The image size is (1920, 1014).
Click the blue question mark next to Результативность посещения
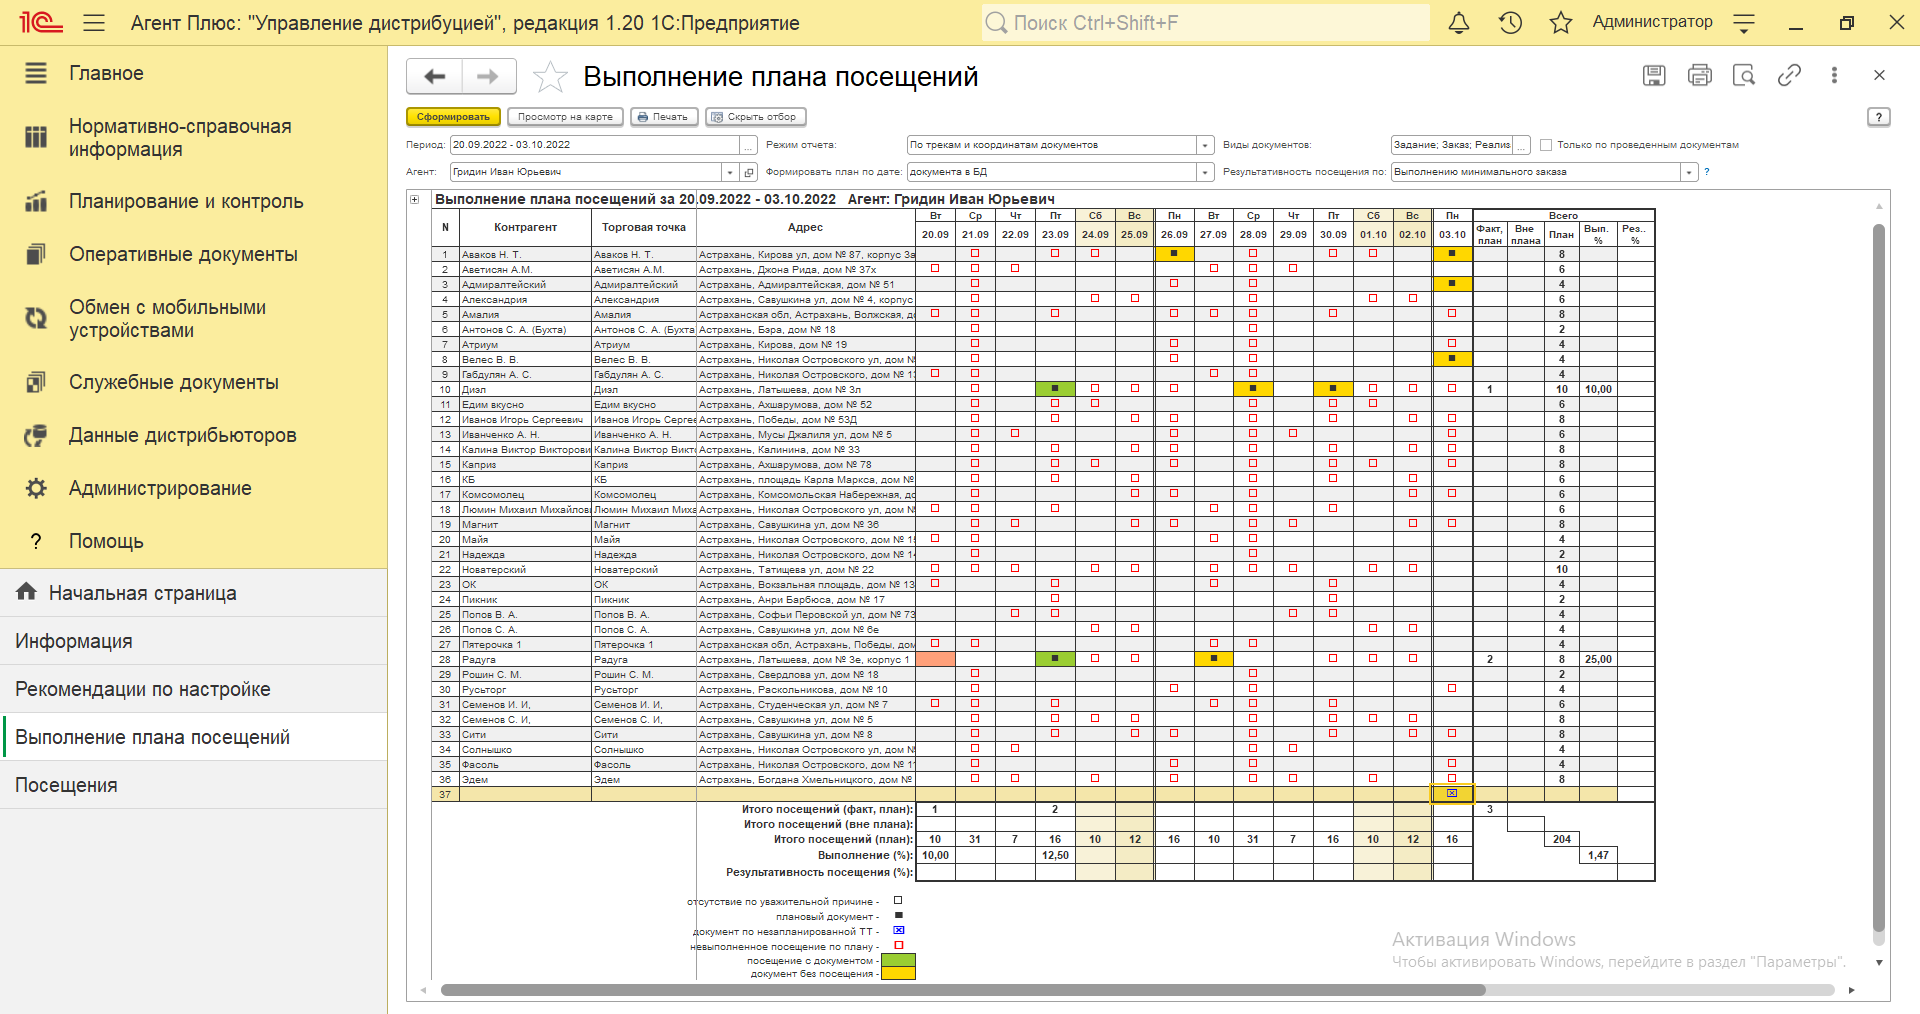coord(1706,172)
